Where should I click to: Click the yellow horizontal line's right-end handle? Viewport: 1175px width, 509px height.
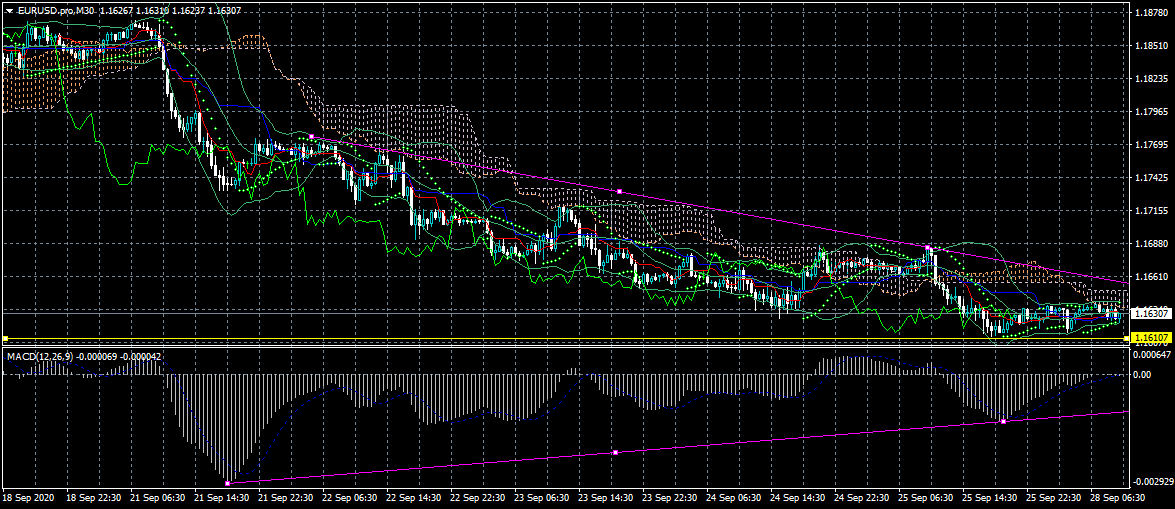(x=1126, y=339)
